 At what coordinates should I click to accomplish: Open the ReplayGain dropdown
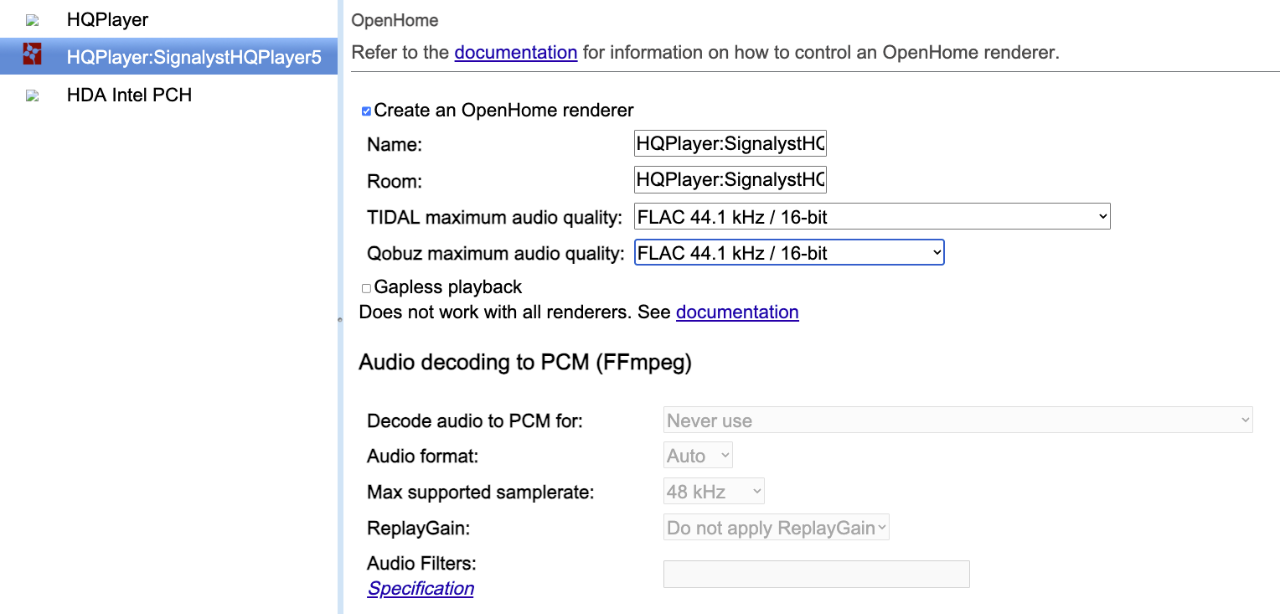click(776, 528)
